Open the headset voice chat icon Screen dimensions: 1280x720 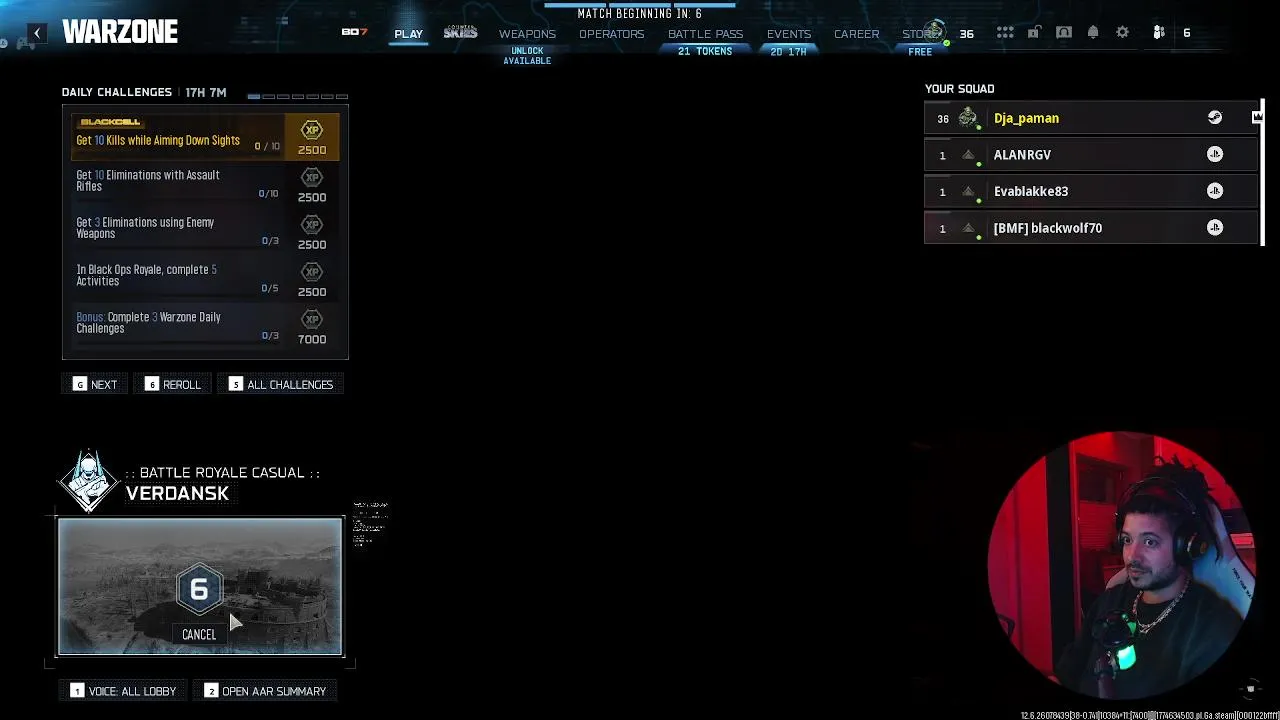tap(1064, 33)
